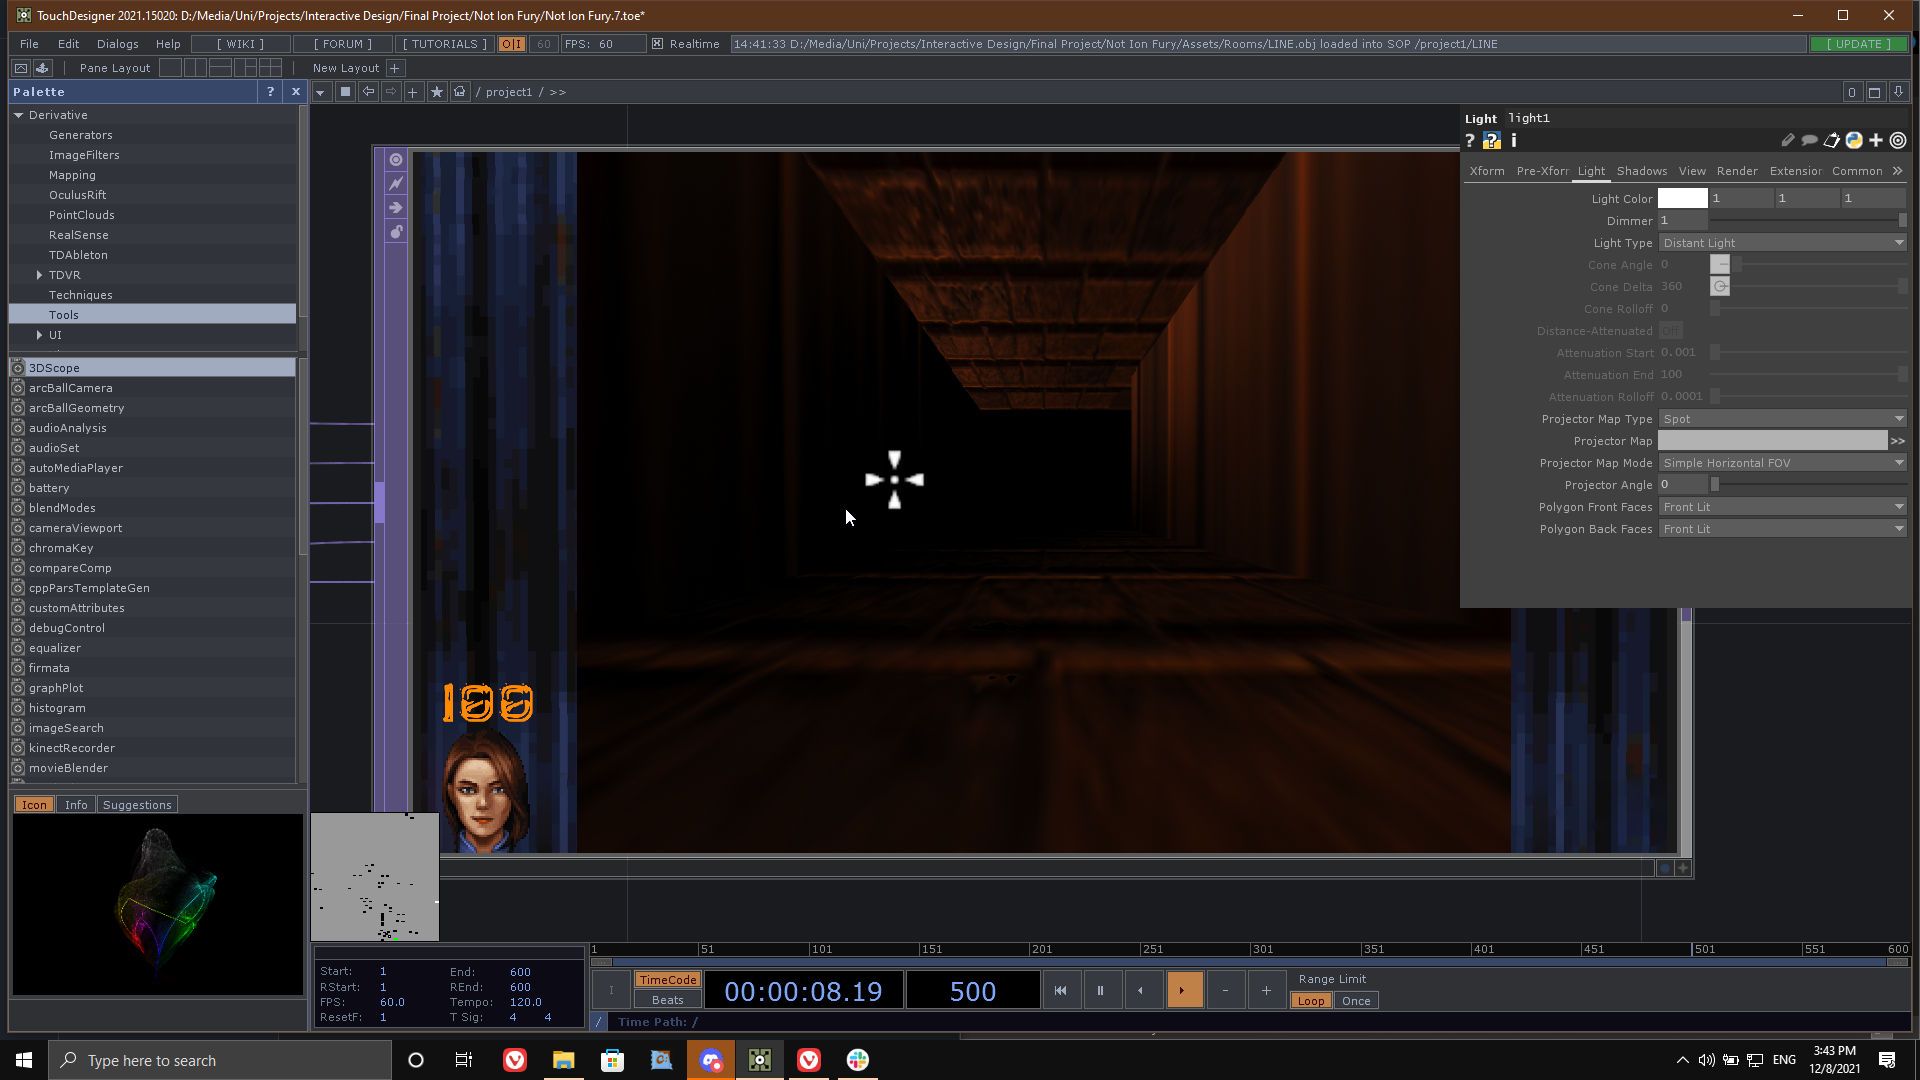Open Light Type dropdown

coord(1782,243)
